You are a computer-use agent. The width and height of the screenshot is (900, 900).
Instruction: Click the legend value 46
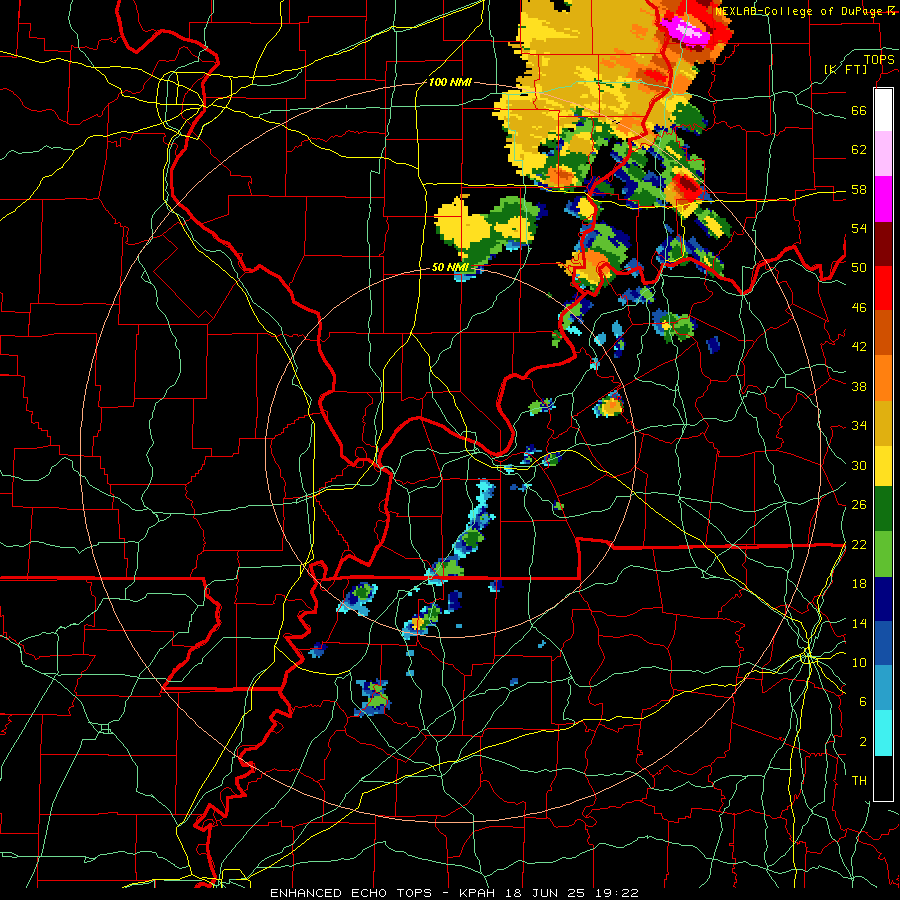(x=859, y=308)
